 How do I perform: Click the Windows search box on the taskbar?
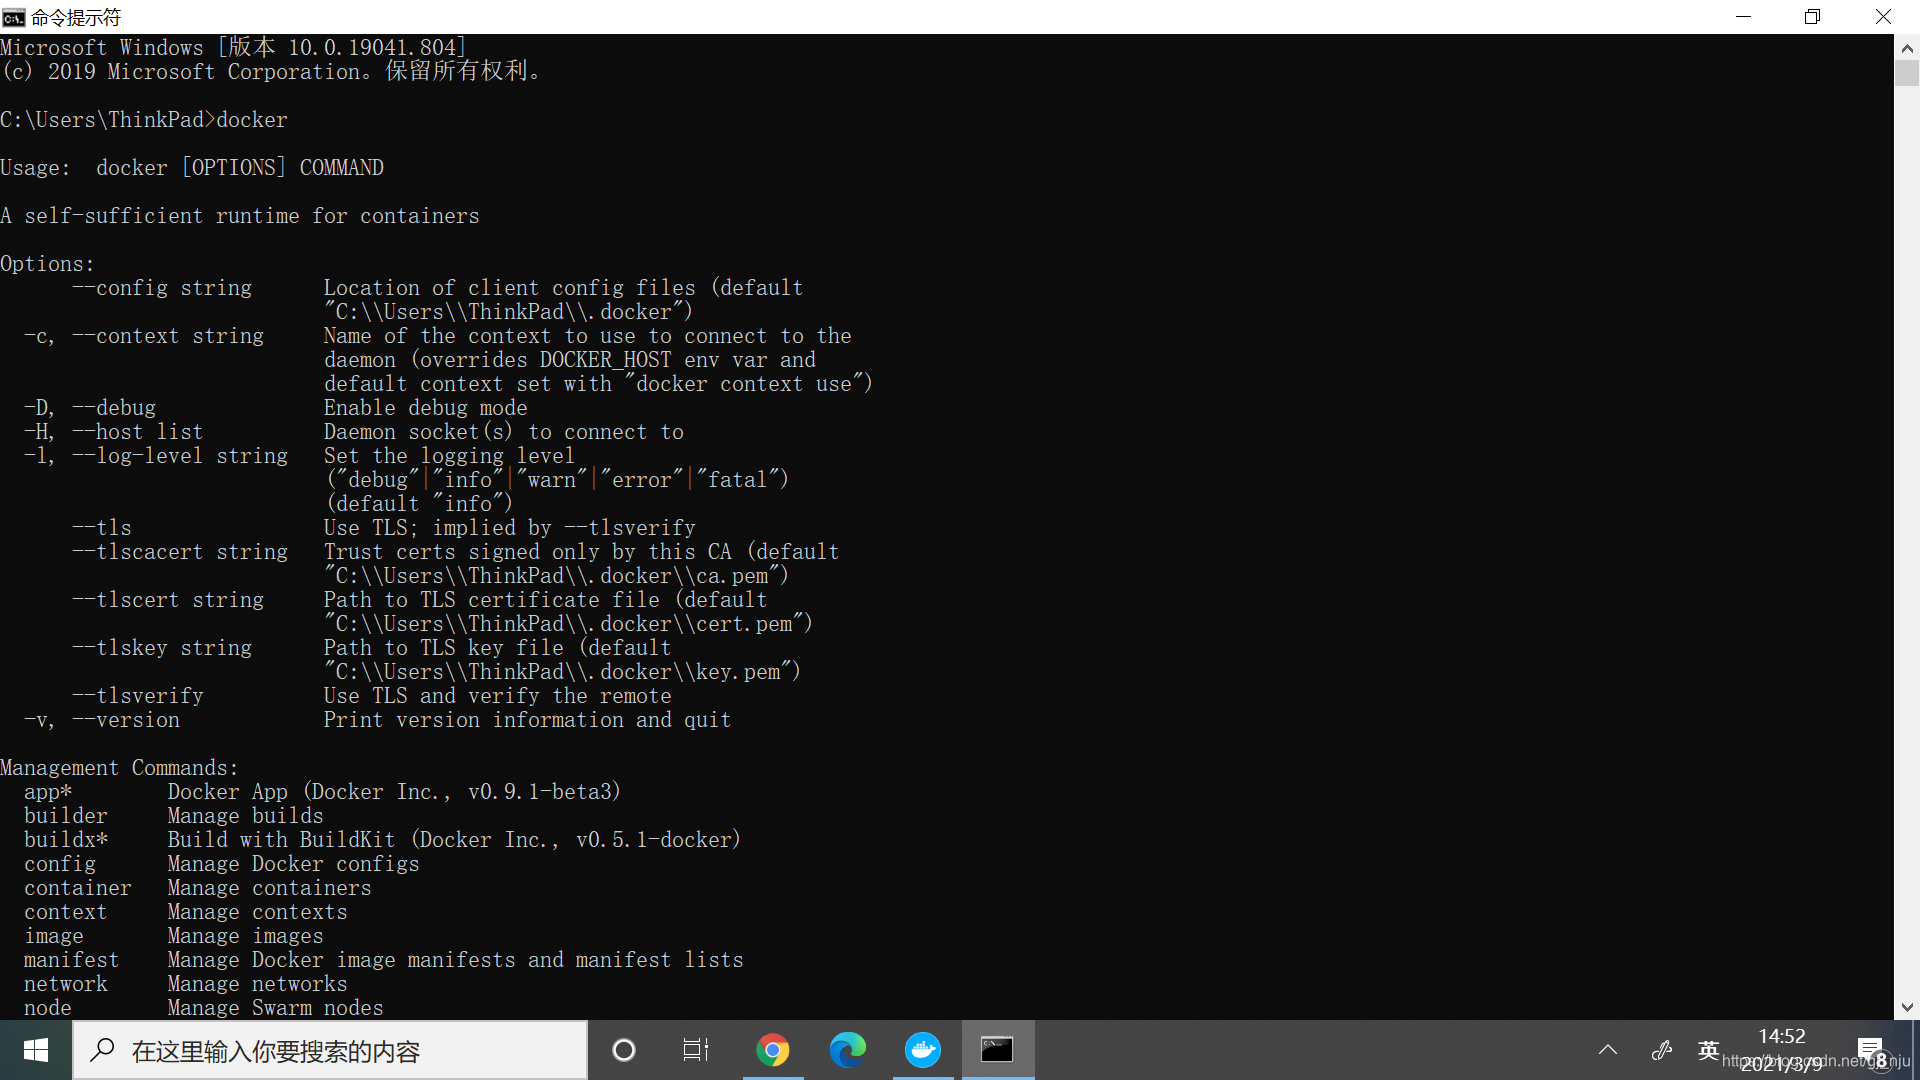[x=330, y=1050]
